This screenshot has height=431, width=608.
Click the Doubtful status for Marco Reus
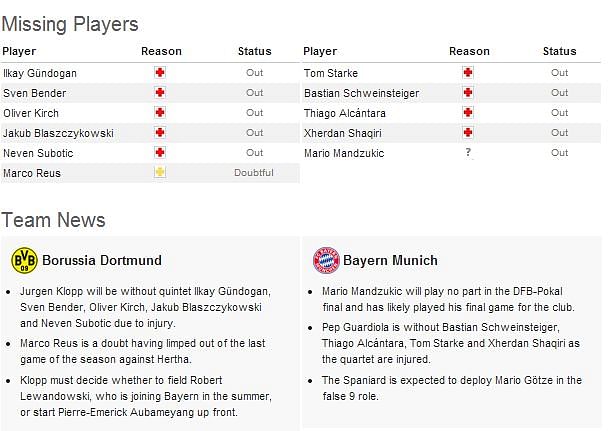click(254, 172)
